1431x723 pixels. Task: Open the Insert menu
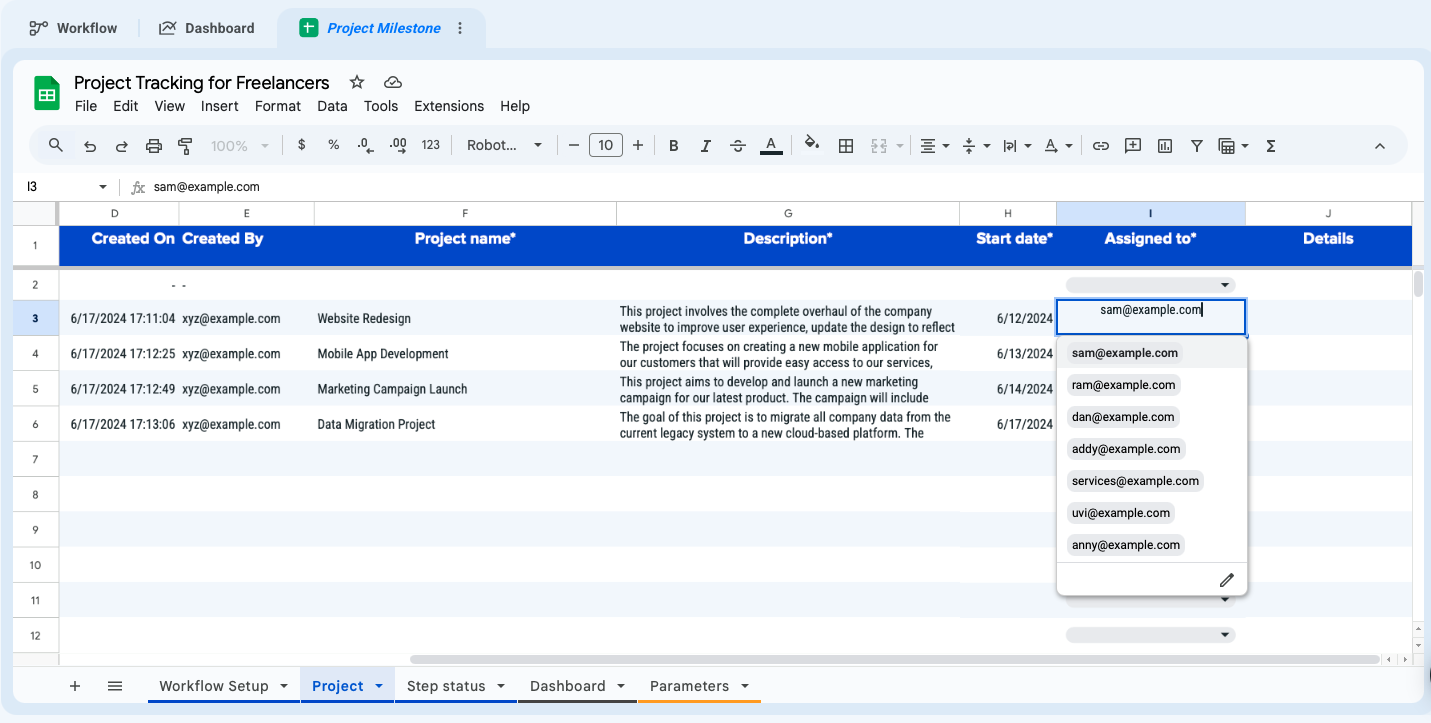click(x=220, y=106)
